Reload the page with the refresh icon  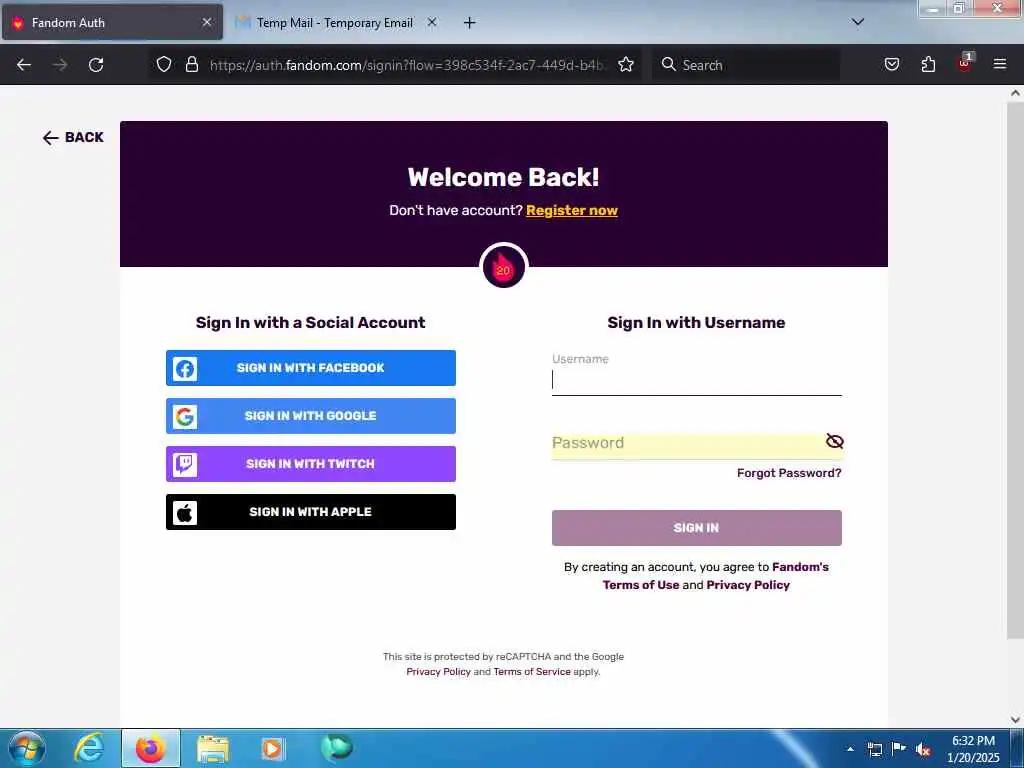tap(96, 65)
